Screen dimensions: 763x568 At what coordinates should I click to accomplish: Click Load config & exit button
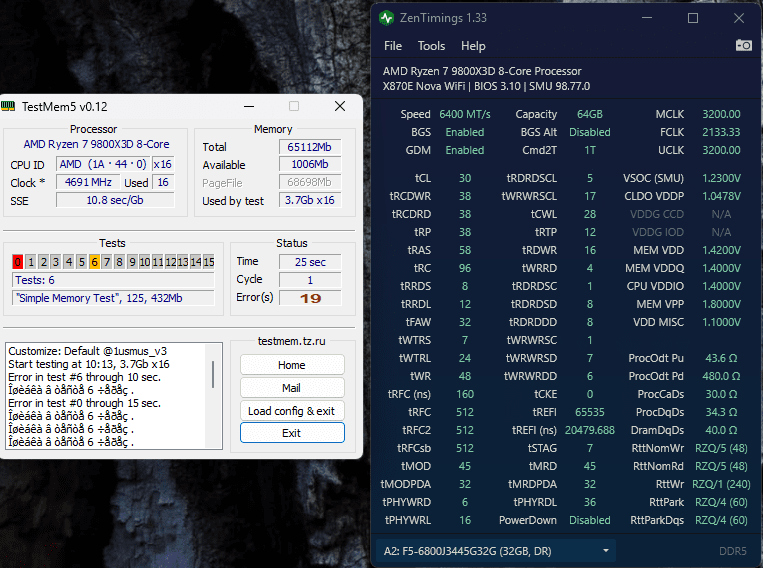292,411
